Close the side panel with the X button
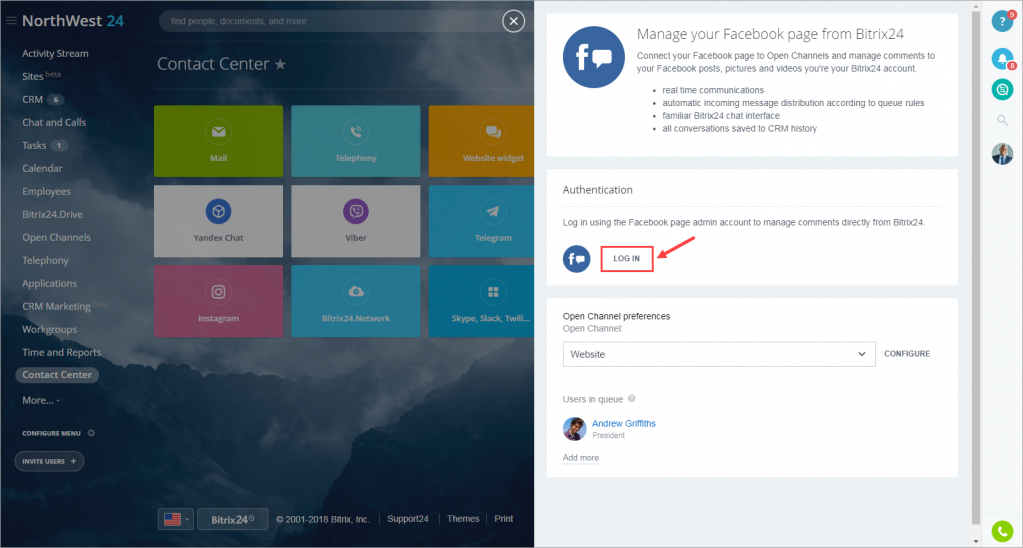The image size is (1023, 548). [x=513, y=22]
